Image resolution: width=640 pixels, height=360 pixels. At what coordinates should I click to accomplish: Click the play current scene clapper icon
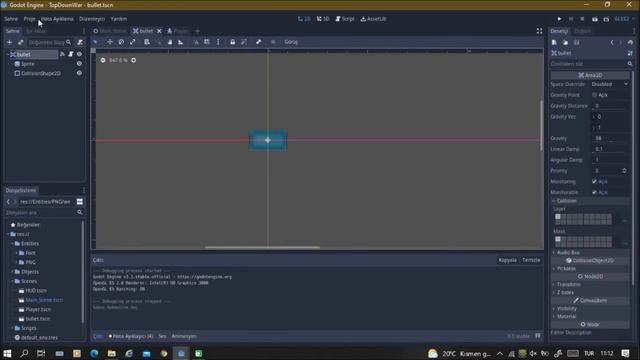[595, 19]
